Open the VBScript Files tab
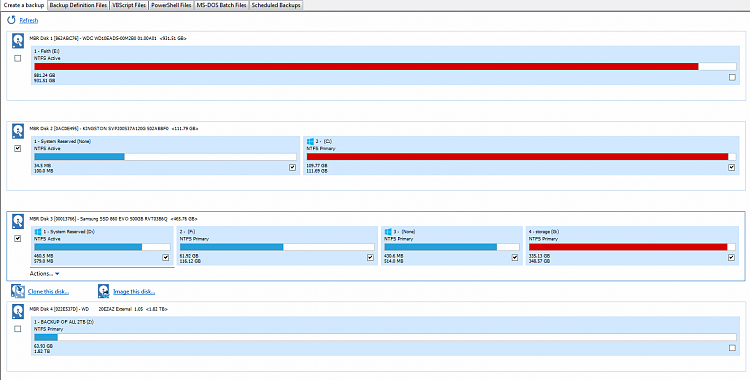This screenshot has height=380, width=750. click(x=129, y=5)
